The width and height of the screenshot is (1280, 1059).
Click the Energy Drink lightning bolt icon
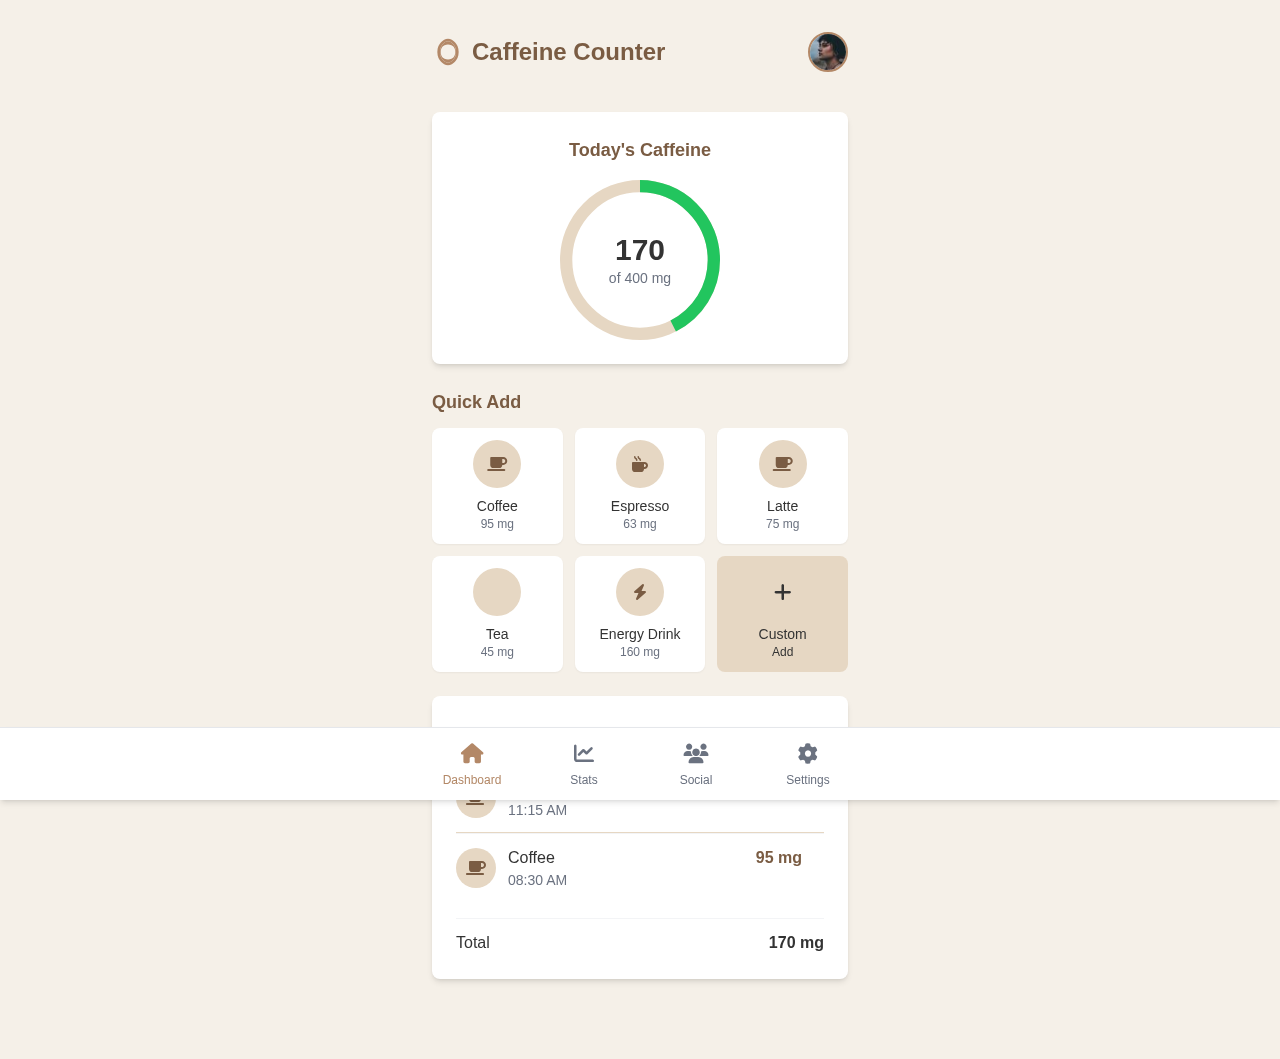(x=639, y=591)
